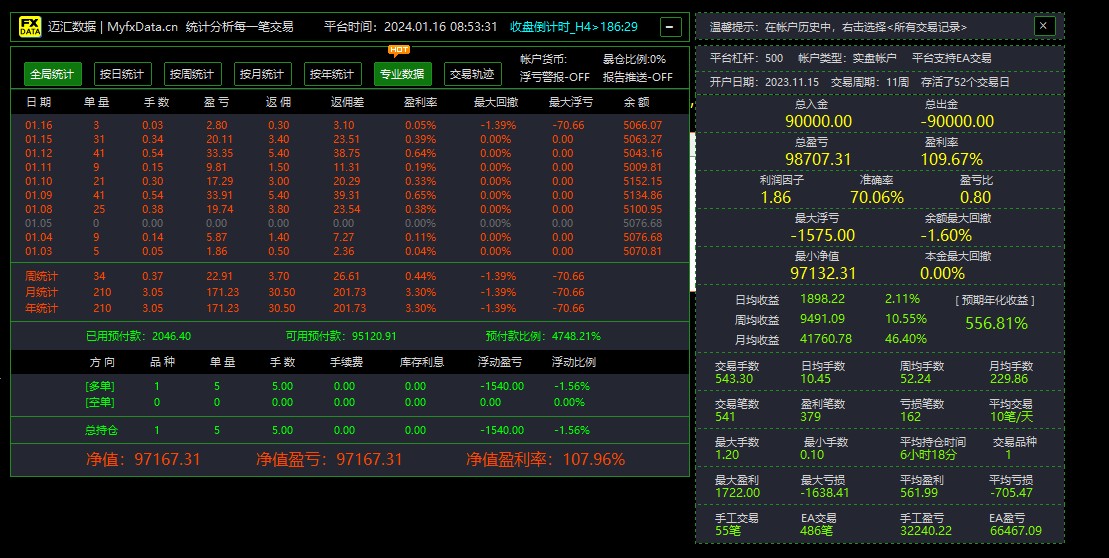This screenshot has height=558, width=1109.
Task: Click 可用预付款: 95120.91
Action: coord(341,336)
